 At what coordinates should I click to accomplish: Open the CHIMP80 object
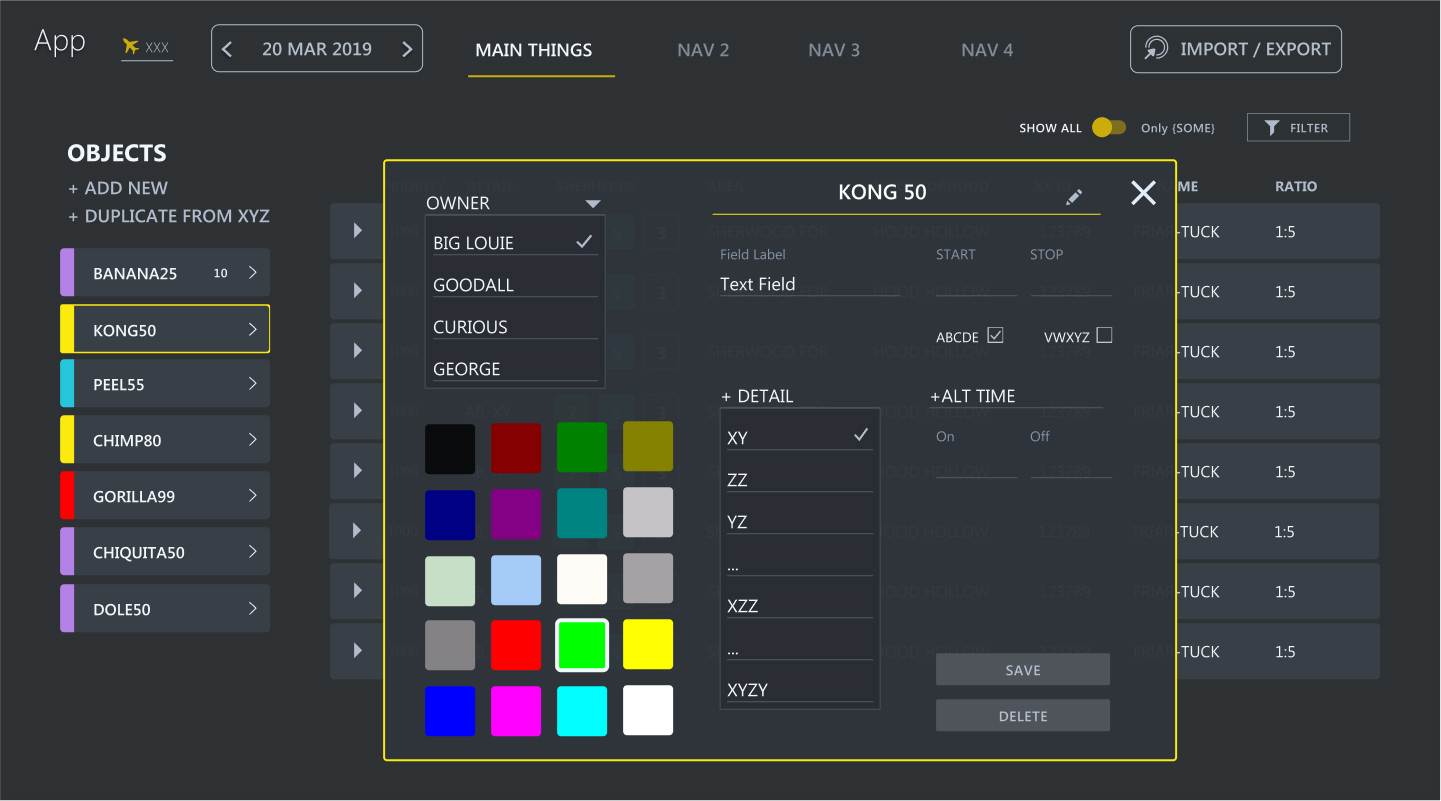click(x=165, y=440)
